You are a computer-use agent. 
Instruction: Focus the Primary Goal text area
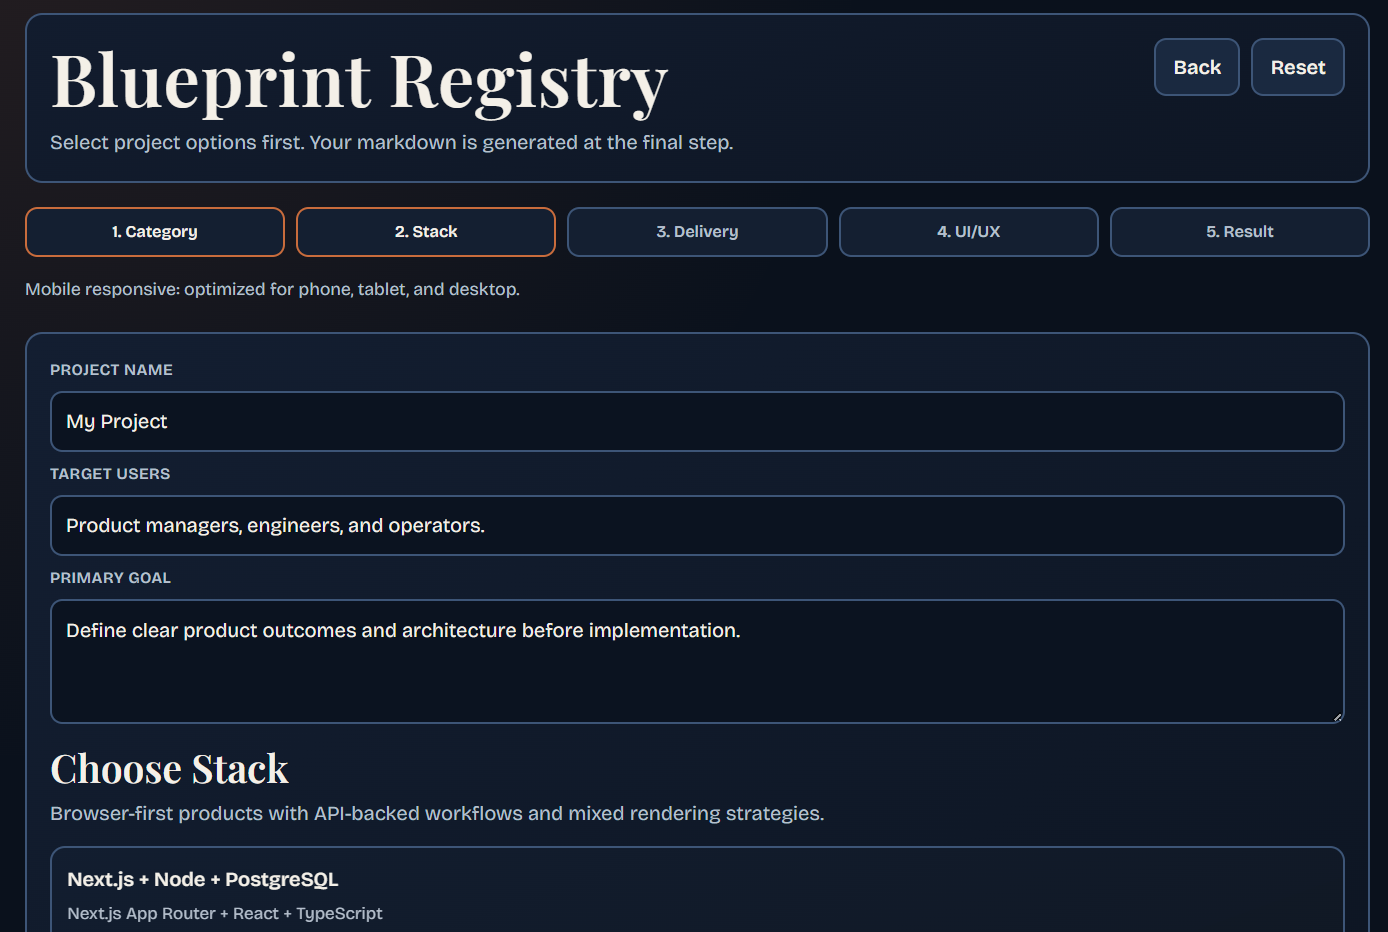coord(697,661)
